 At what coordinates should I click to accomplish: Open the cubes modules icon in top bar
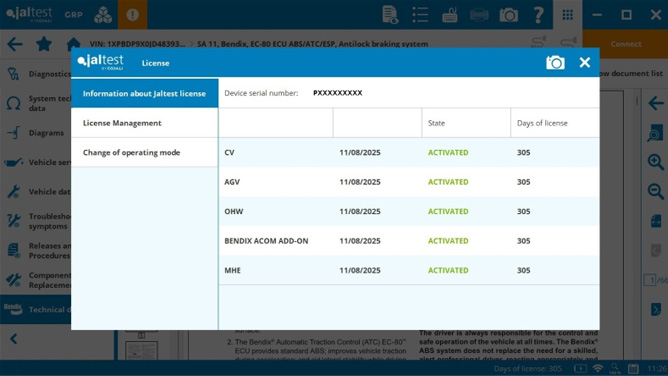click(103, 14)
